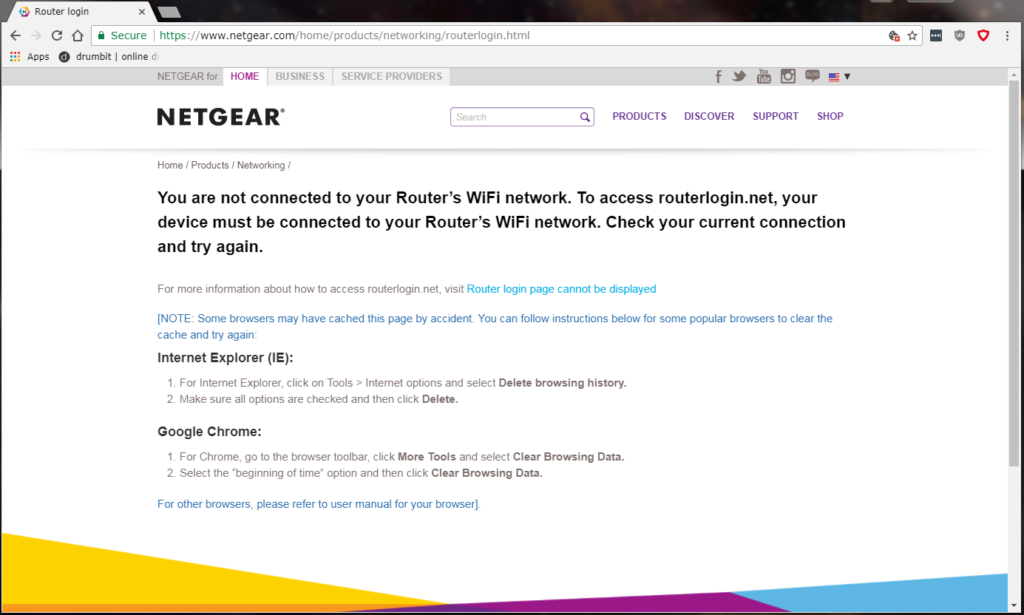The height and width of the screenshot is (615, 1024).
Task: Click inside the NETGEAR search field
Action: point(514,117)
